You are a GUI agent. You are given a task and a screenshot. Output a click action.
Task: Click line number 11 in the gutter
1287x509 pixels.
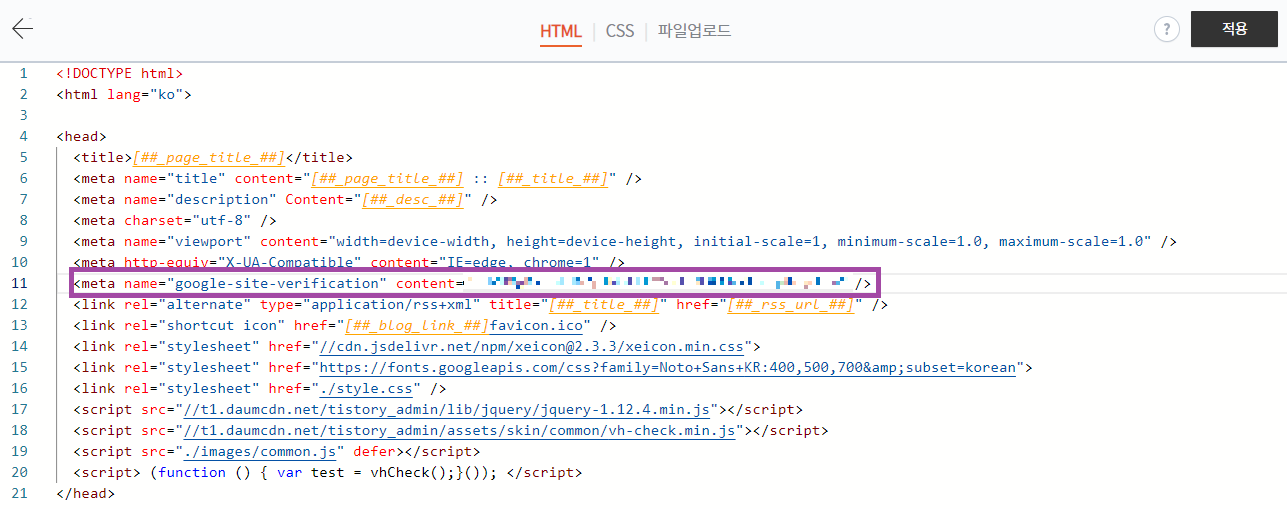coord(20,284)
